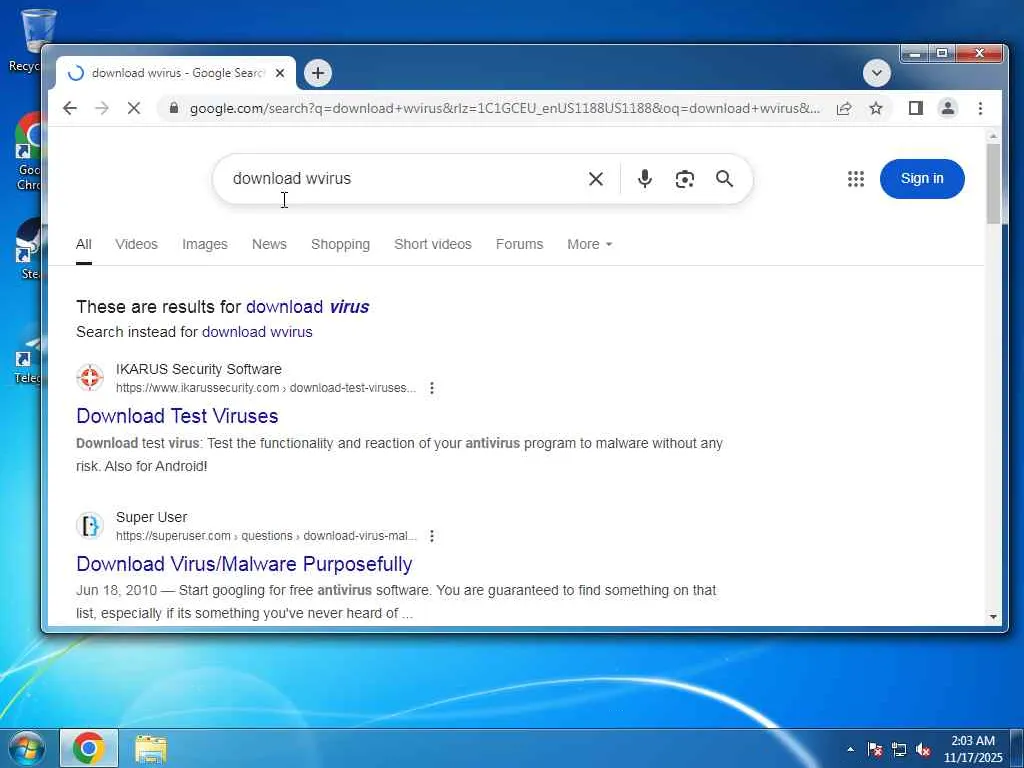The width and height of the screenshot is (1024, 768).
Task: Open options menu for IKARUS result
Action: point(432,388)
